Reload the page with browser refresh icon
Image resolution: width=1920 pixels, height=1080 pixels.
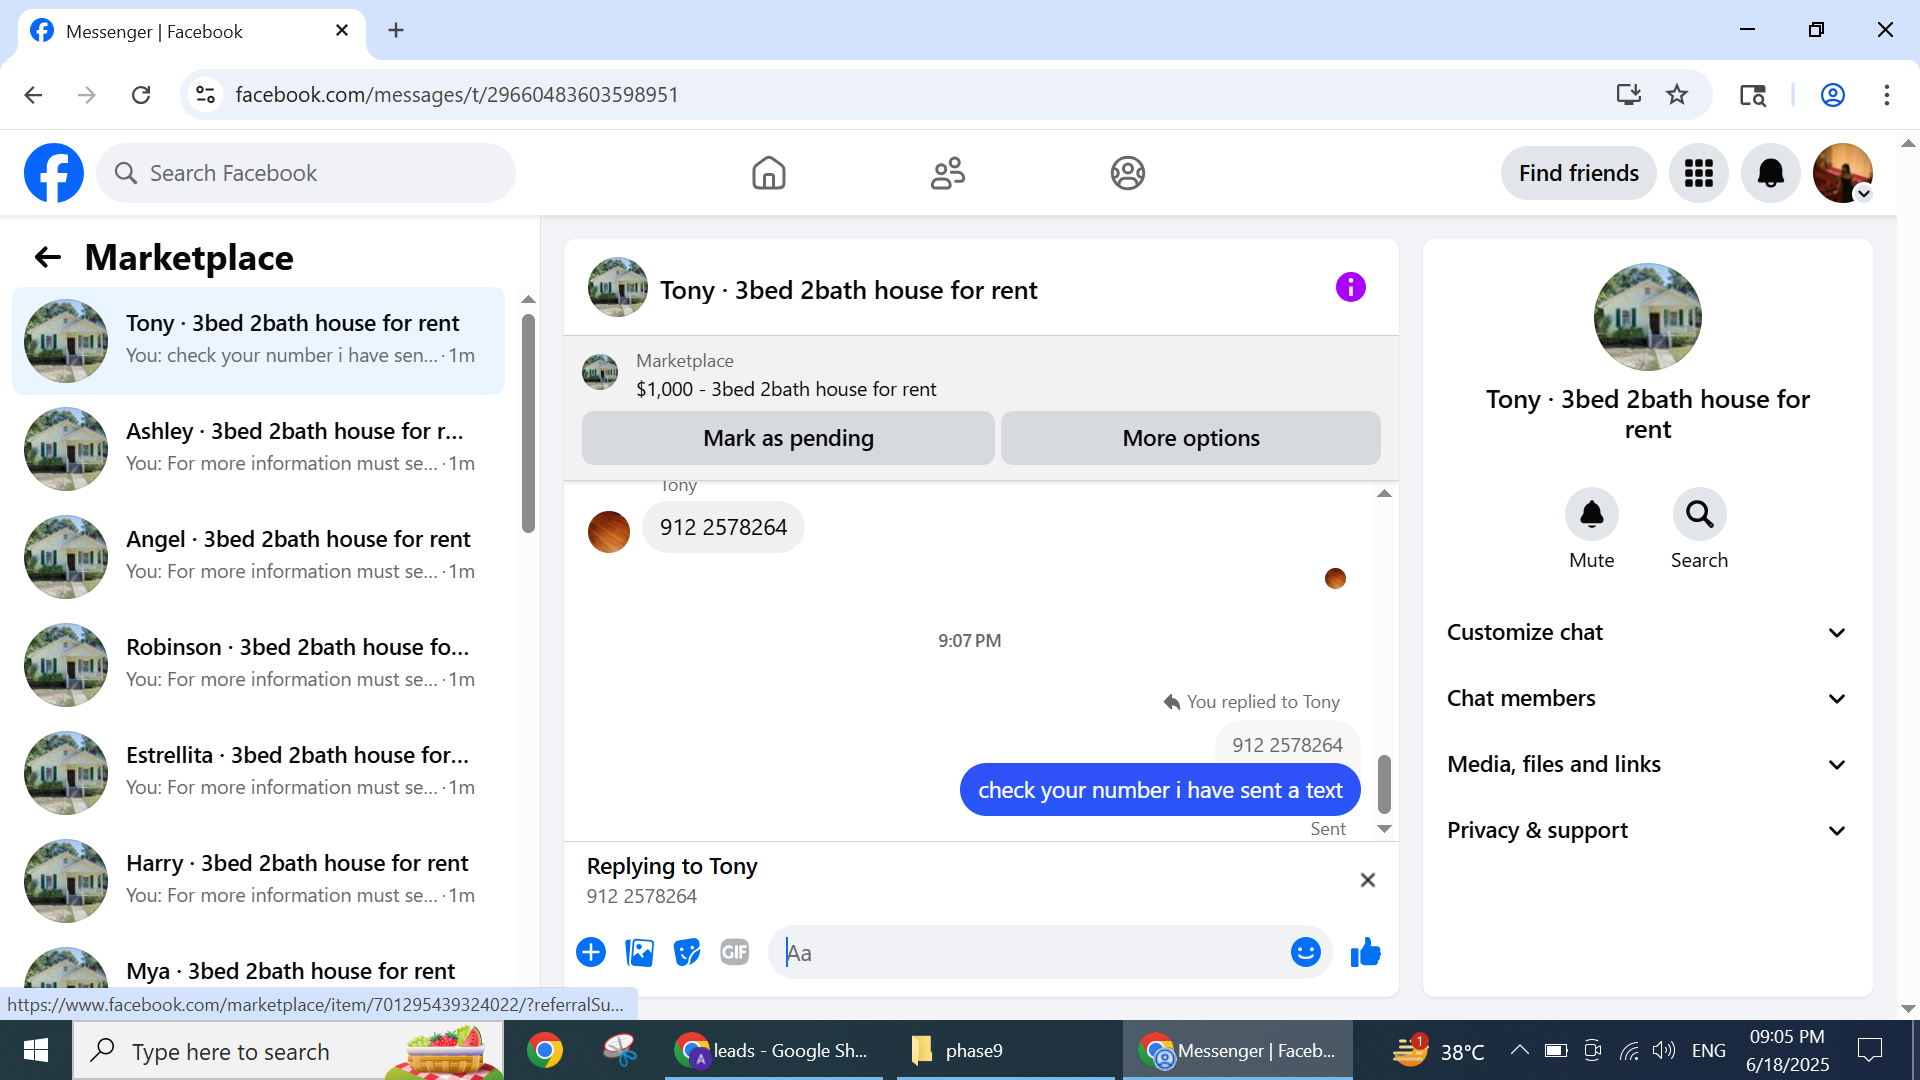141,95
